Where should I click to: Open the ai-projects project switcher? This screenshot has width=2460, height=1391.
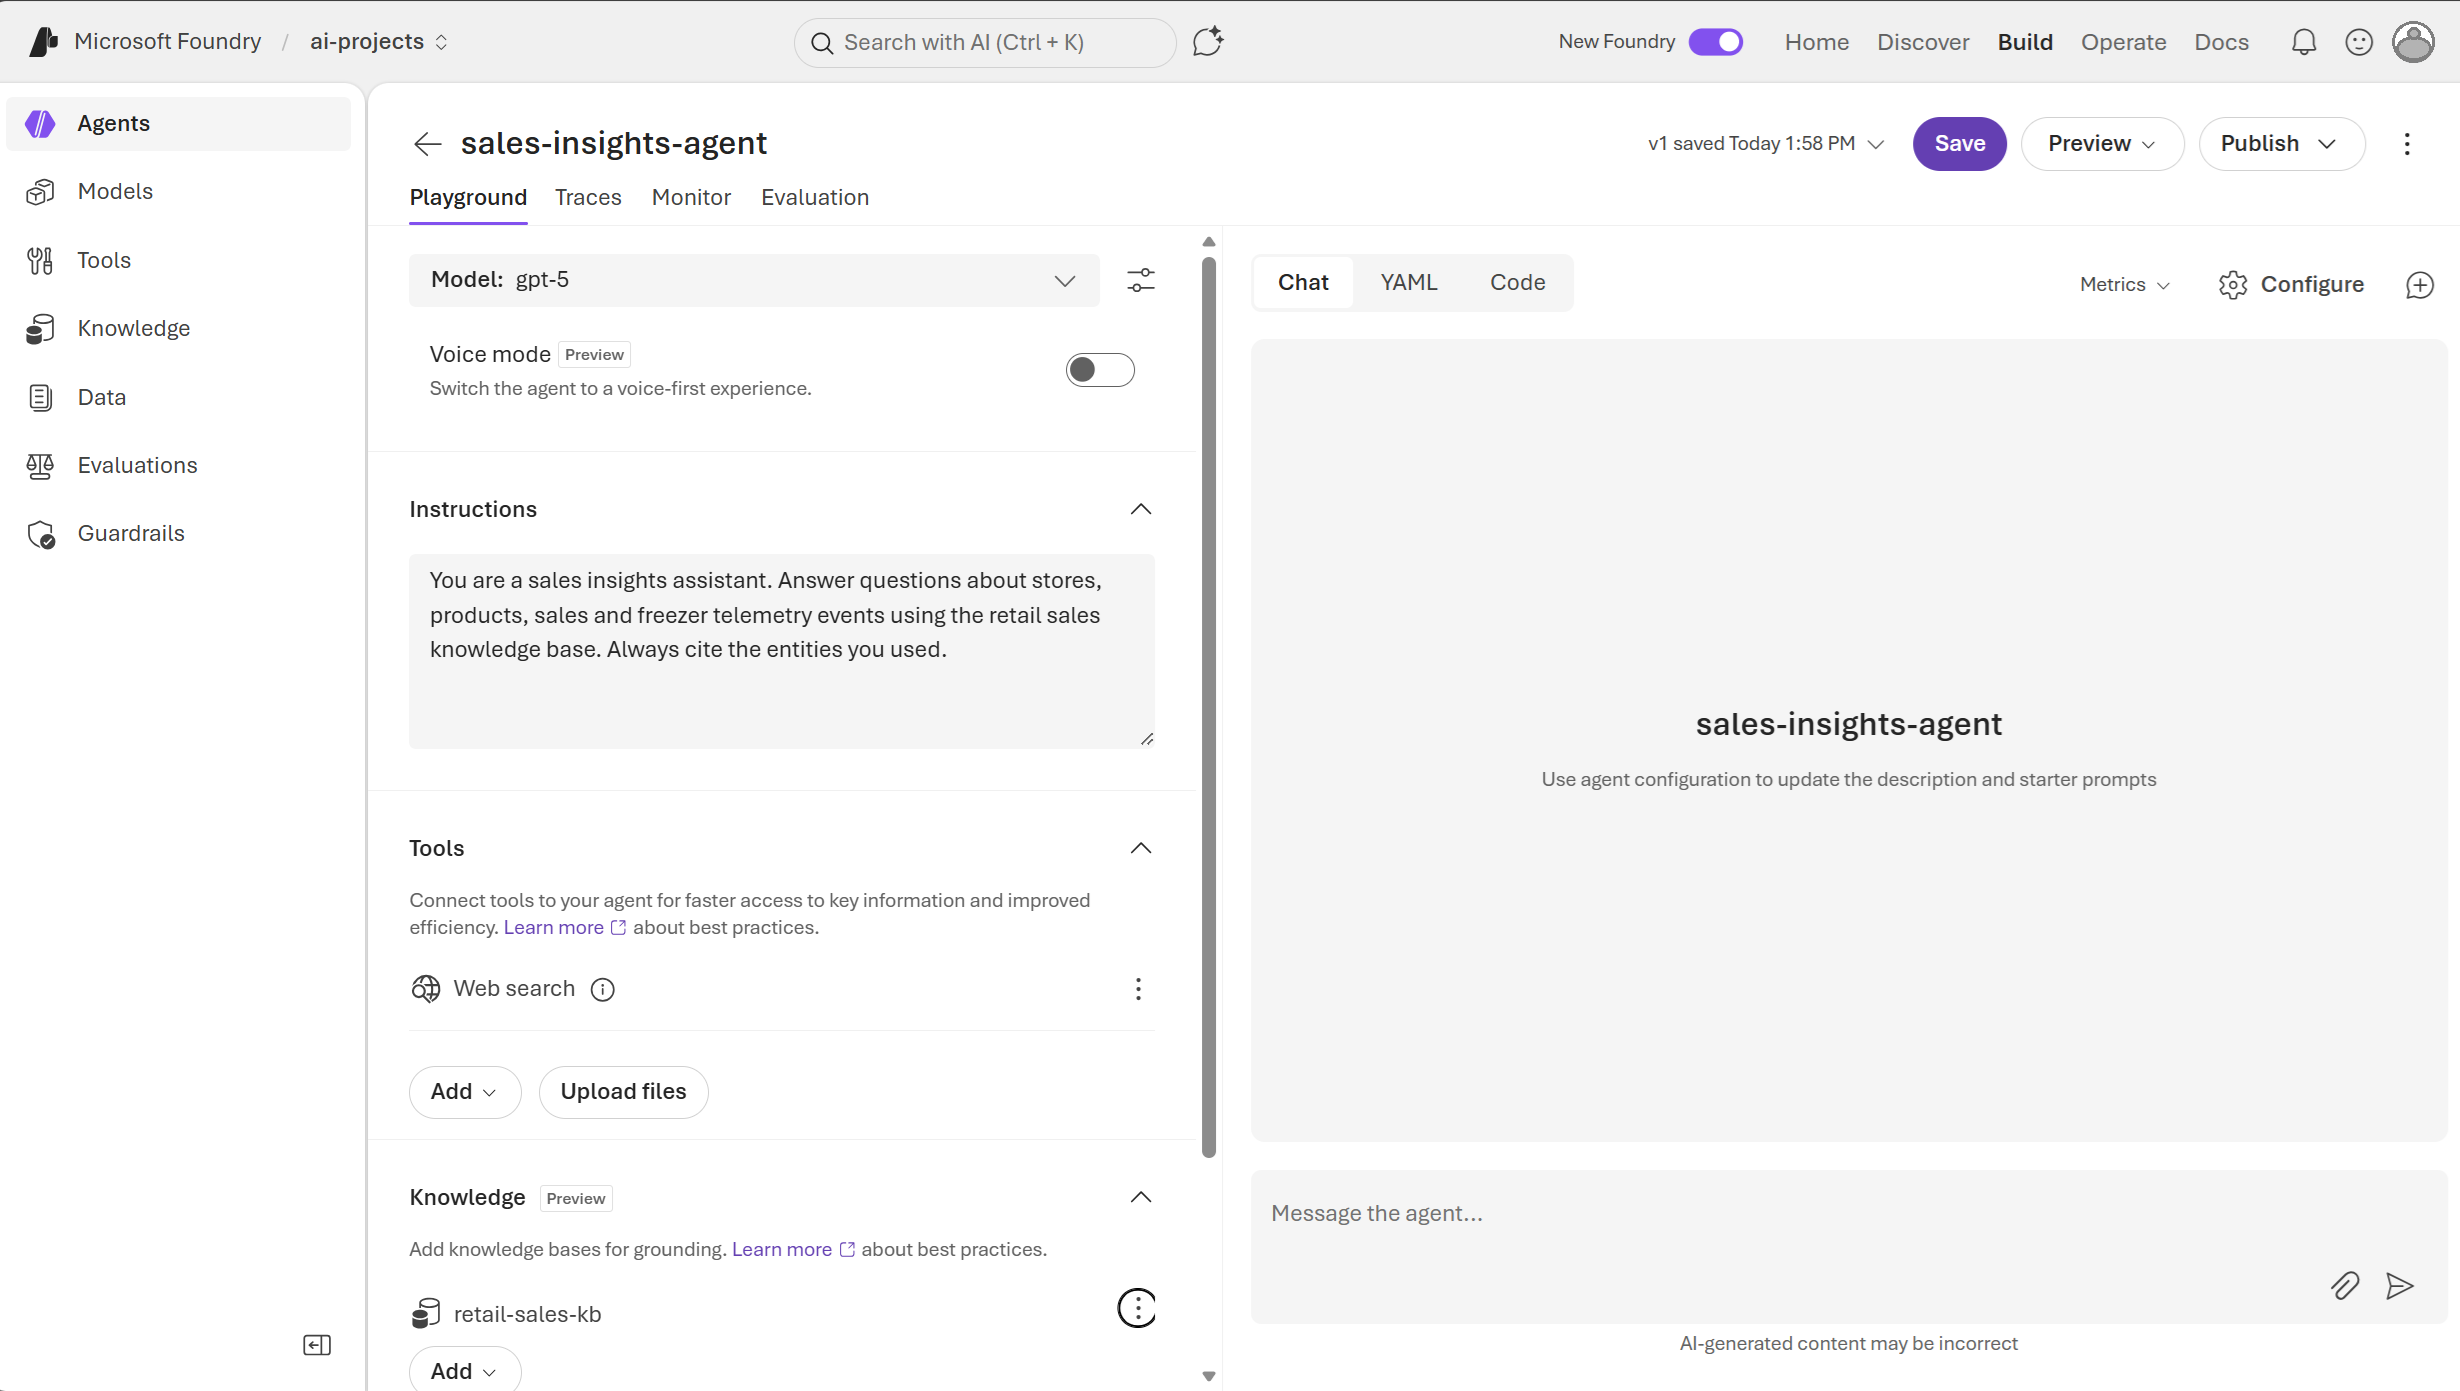tap(378, 42)
